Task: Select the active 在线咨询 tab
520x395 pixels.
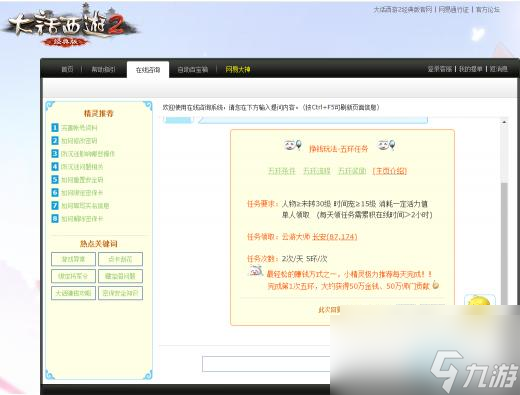Action: point(148,70)
